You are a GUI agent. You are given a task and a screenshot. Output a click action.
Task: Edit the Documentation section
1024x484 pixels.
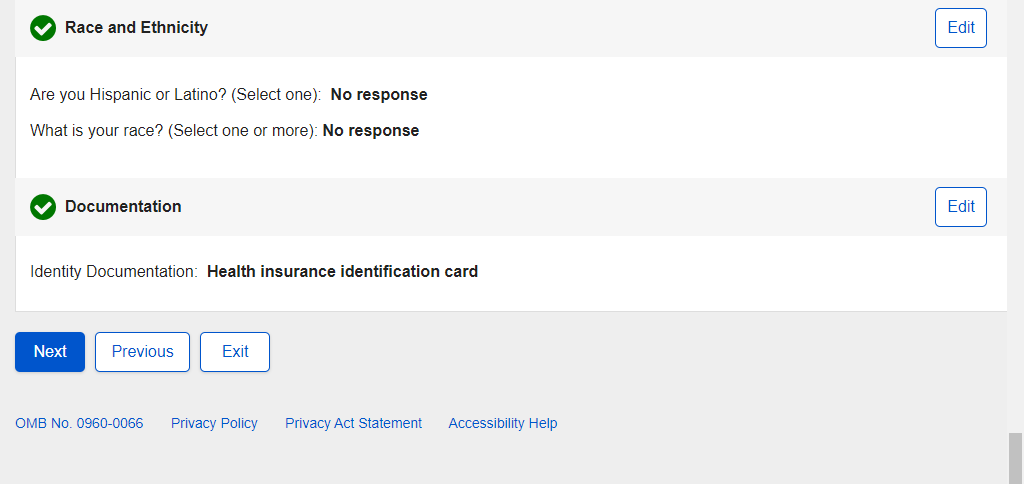pyautogui.click(x=960, y=207)
